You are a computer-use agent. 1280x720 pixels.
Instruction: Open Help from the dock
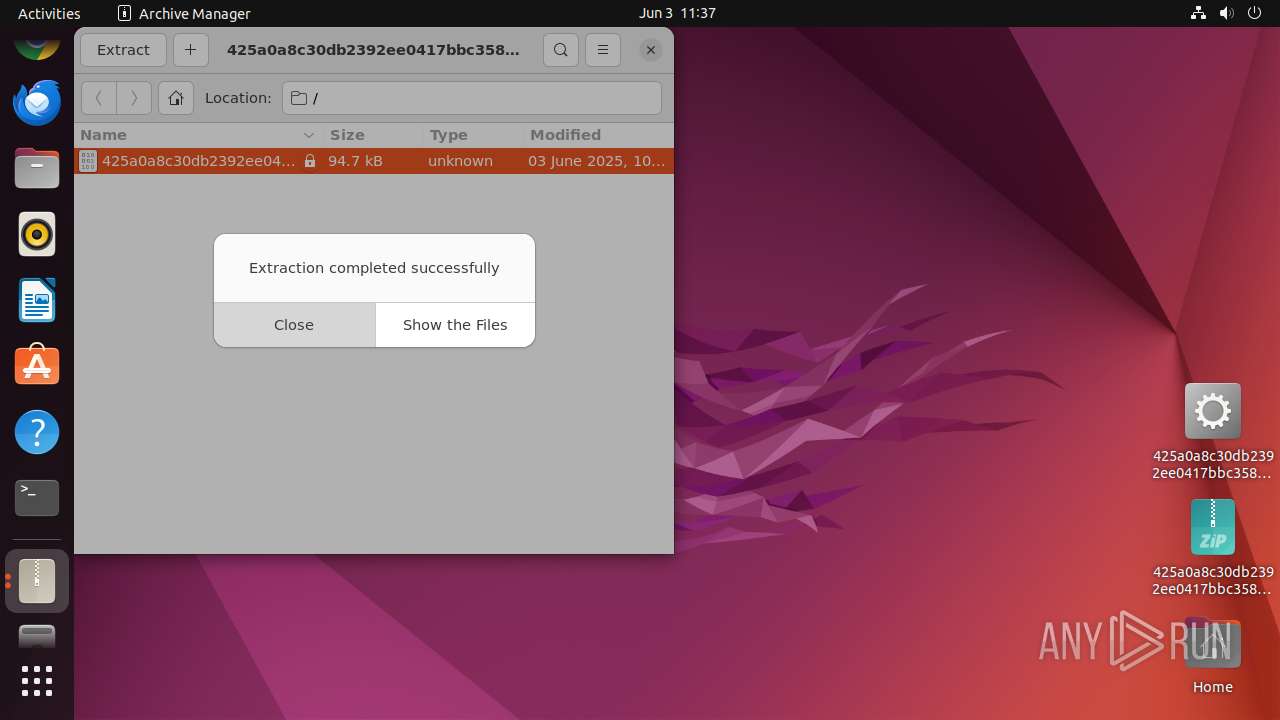tap(37, 432)
